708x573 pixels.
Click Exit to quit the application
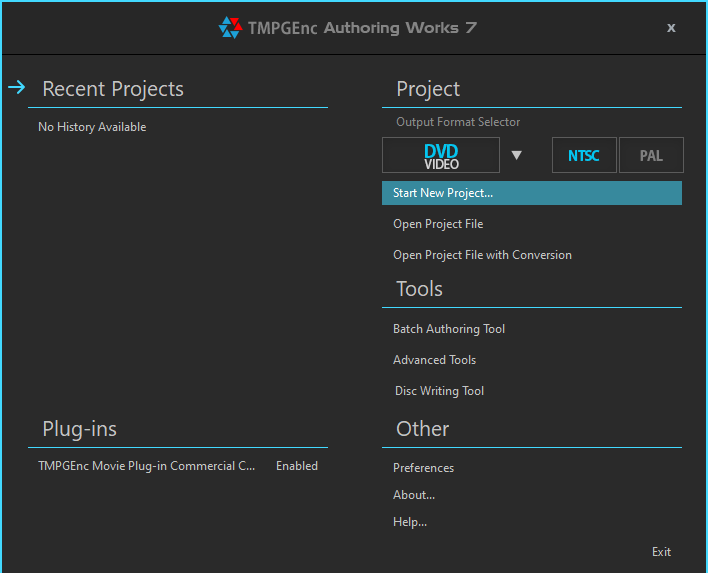pos(661,552)
